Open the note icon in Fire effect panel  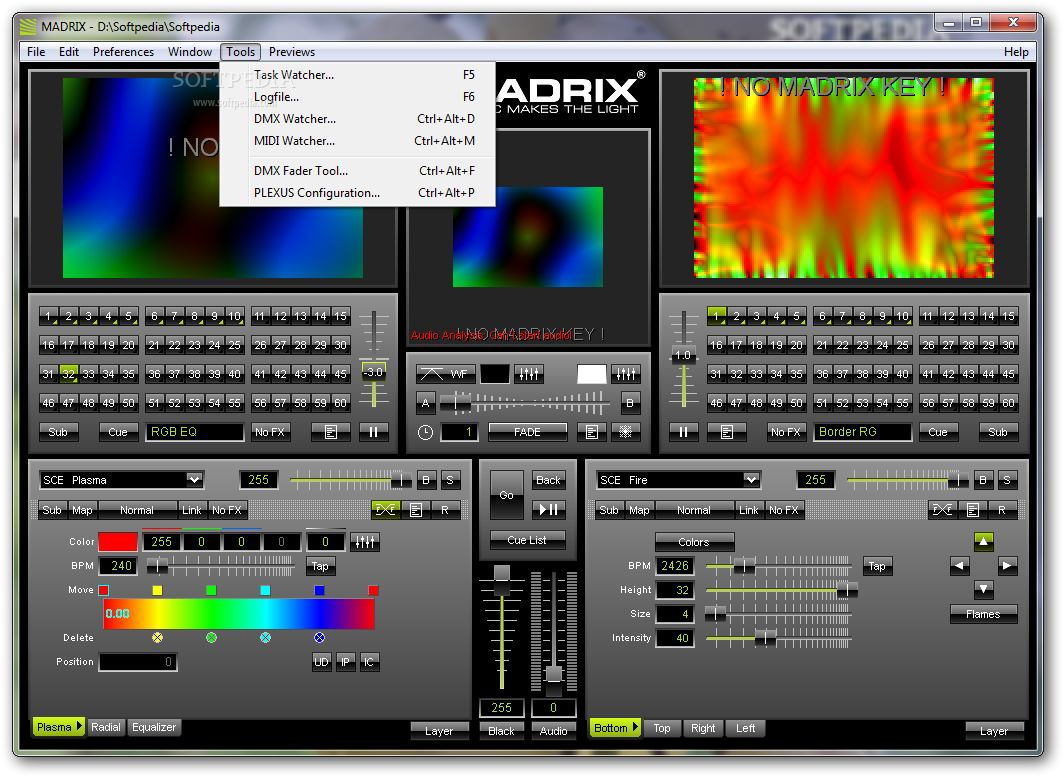(972, 510)
